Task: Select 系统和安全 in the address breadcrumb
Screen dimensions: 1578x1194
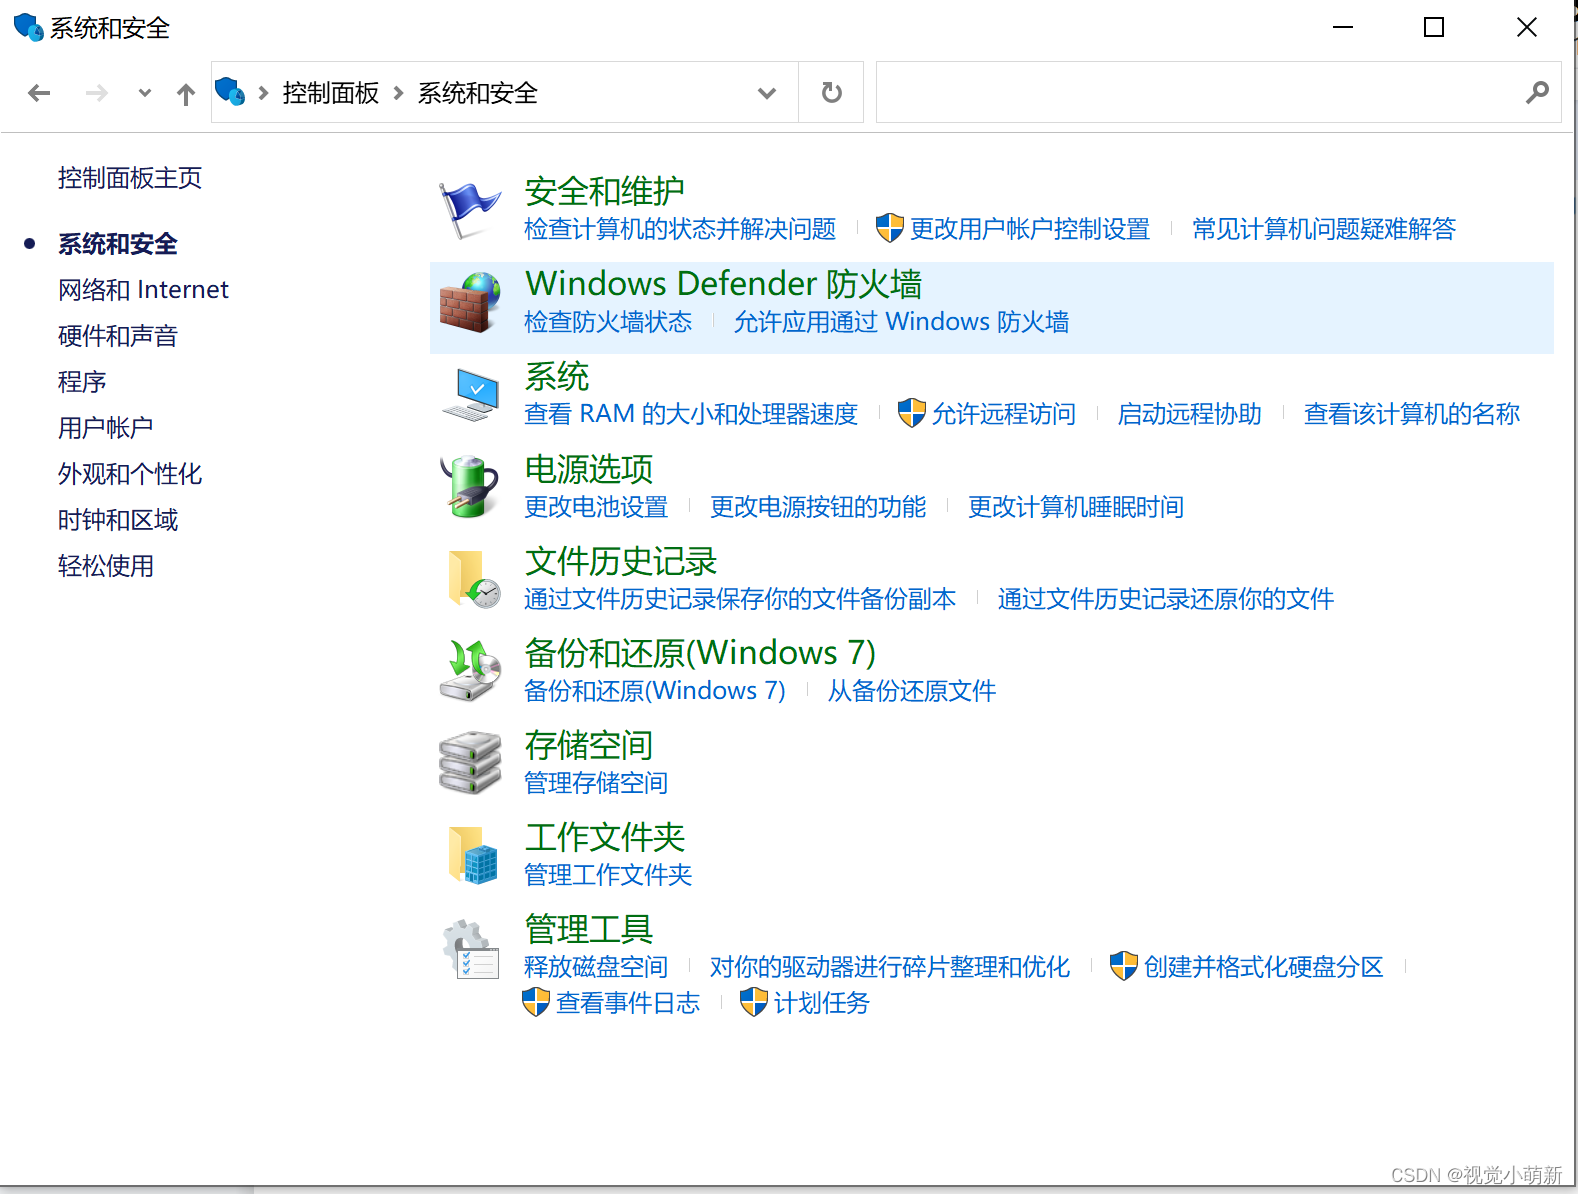Action: pos(478,93)
